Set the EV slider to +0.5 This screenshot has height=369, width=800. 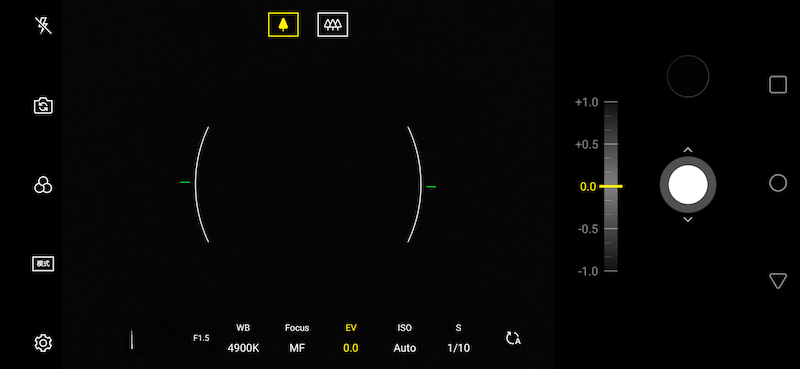(610, 144)
